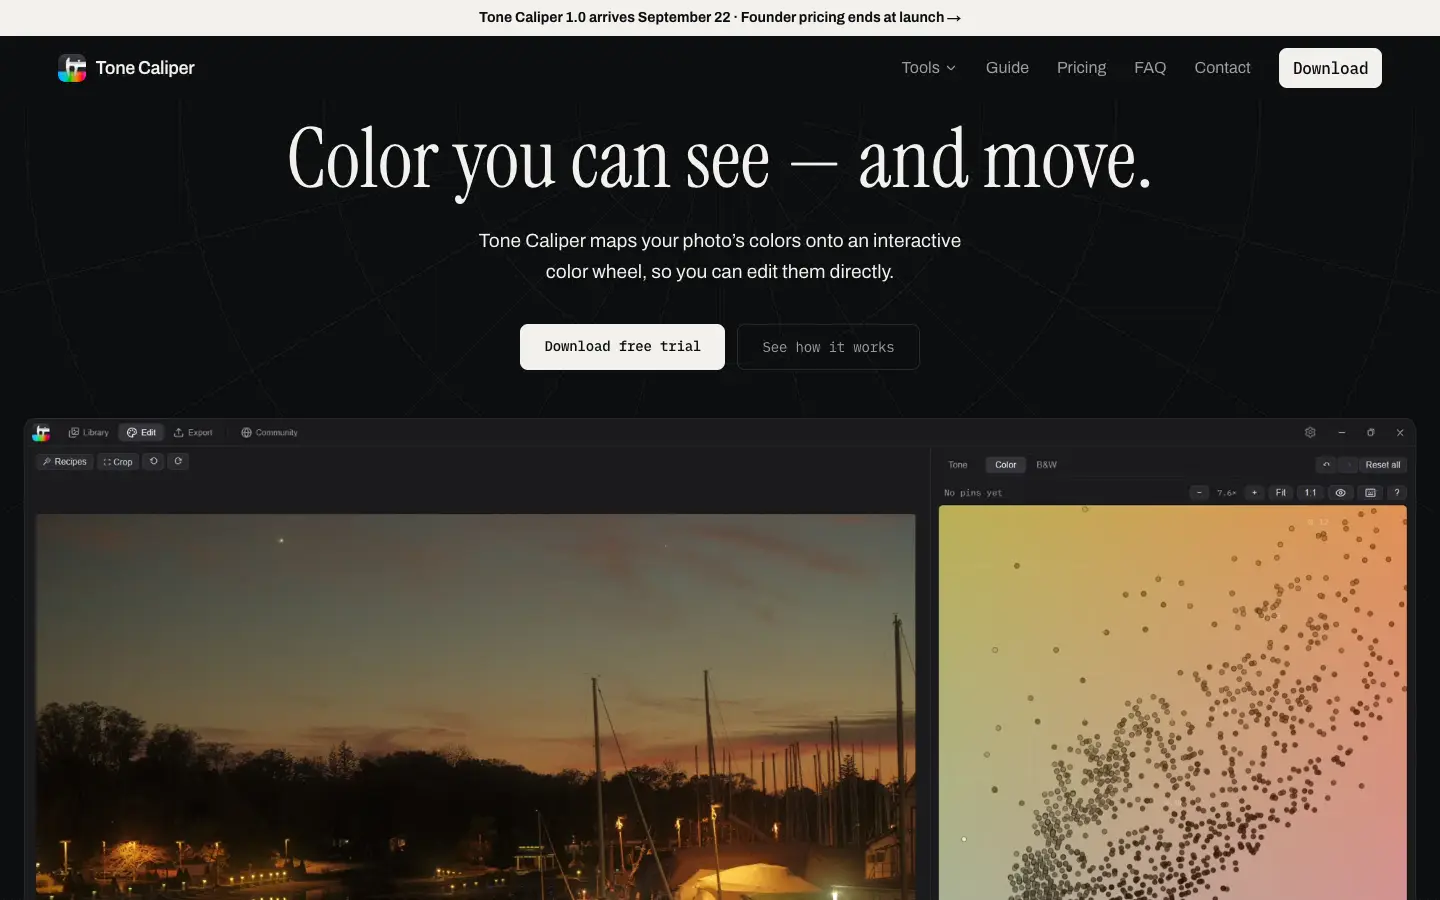Click the 7.6× zoom level value

click(1227, 493)
